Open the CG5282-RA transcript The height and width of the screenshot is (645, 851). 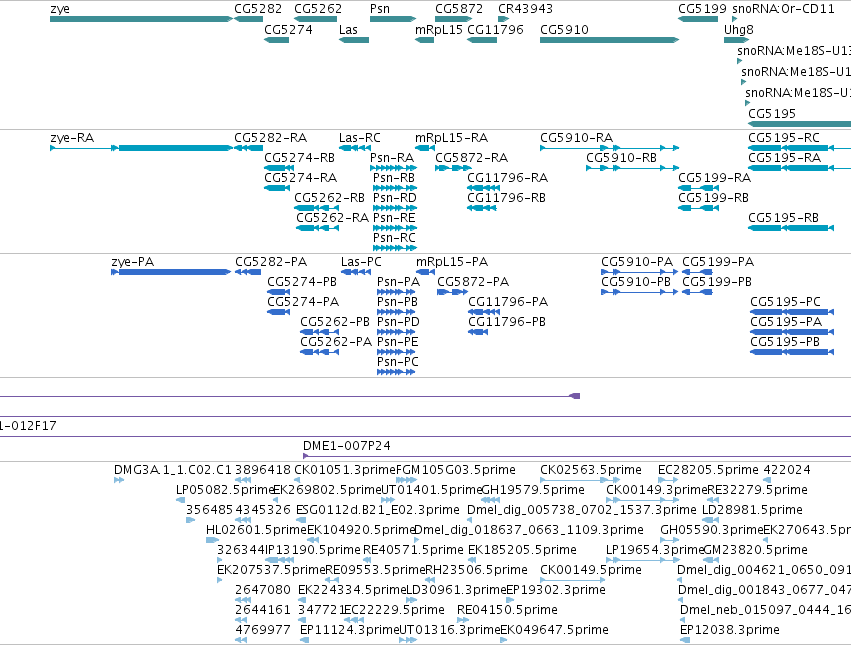pos(249,148)
